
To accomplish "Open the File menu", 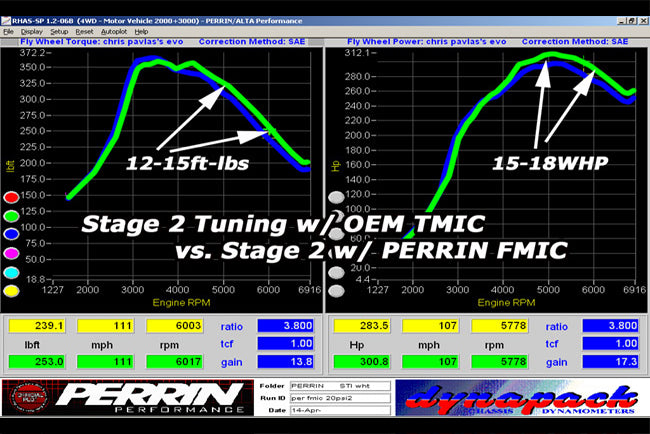I will 9,31.
